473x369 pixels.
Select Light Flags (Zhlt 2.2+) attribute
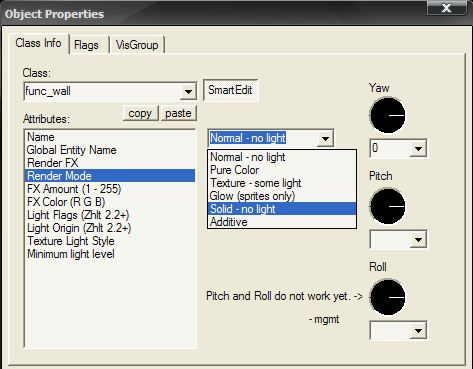click(110, 215)
